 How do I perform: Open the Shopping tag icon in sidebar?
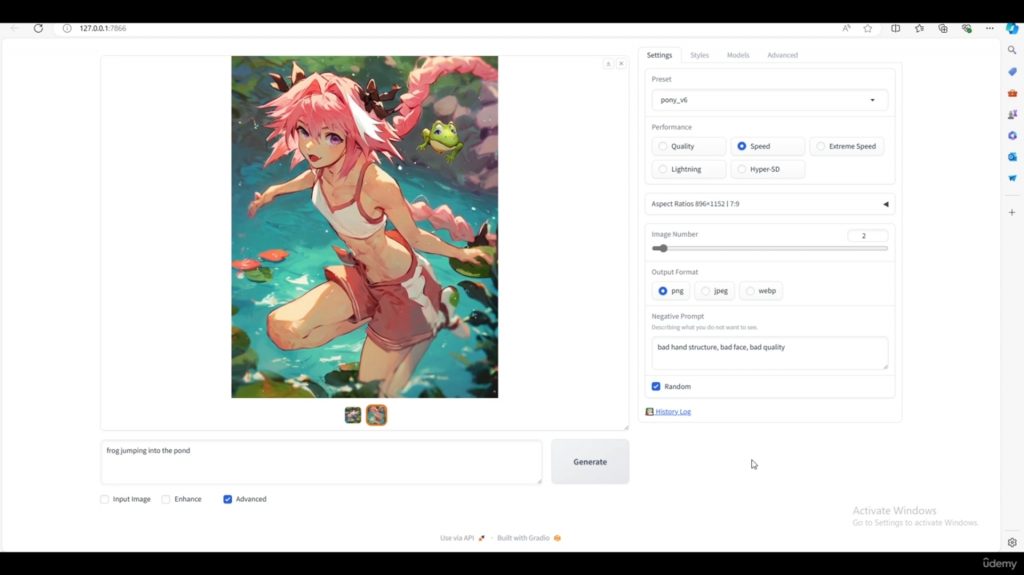[1012, 72]
